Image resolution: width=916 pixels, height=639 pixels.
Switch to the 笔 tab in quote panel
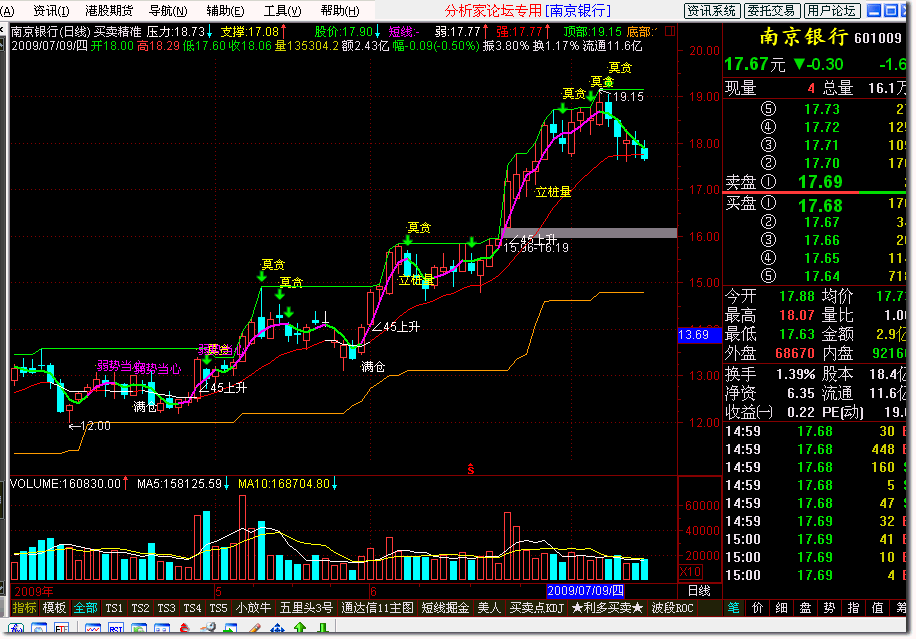[733, 608]
